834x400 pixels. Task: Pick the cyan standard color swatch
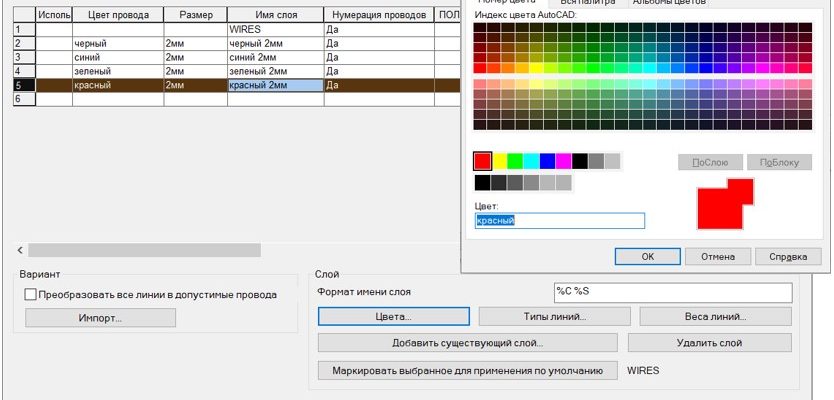tap(531, 161)
